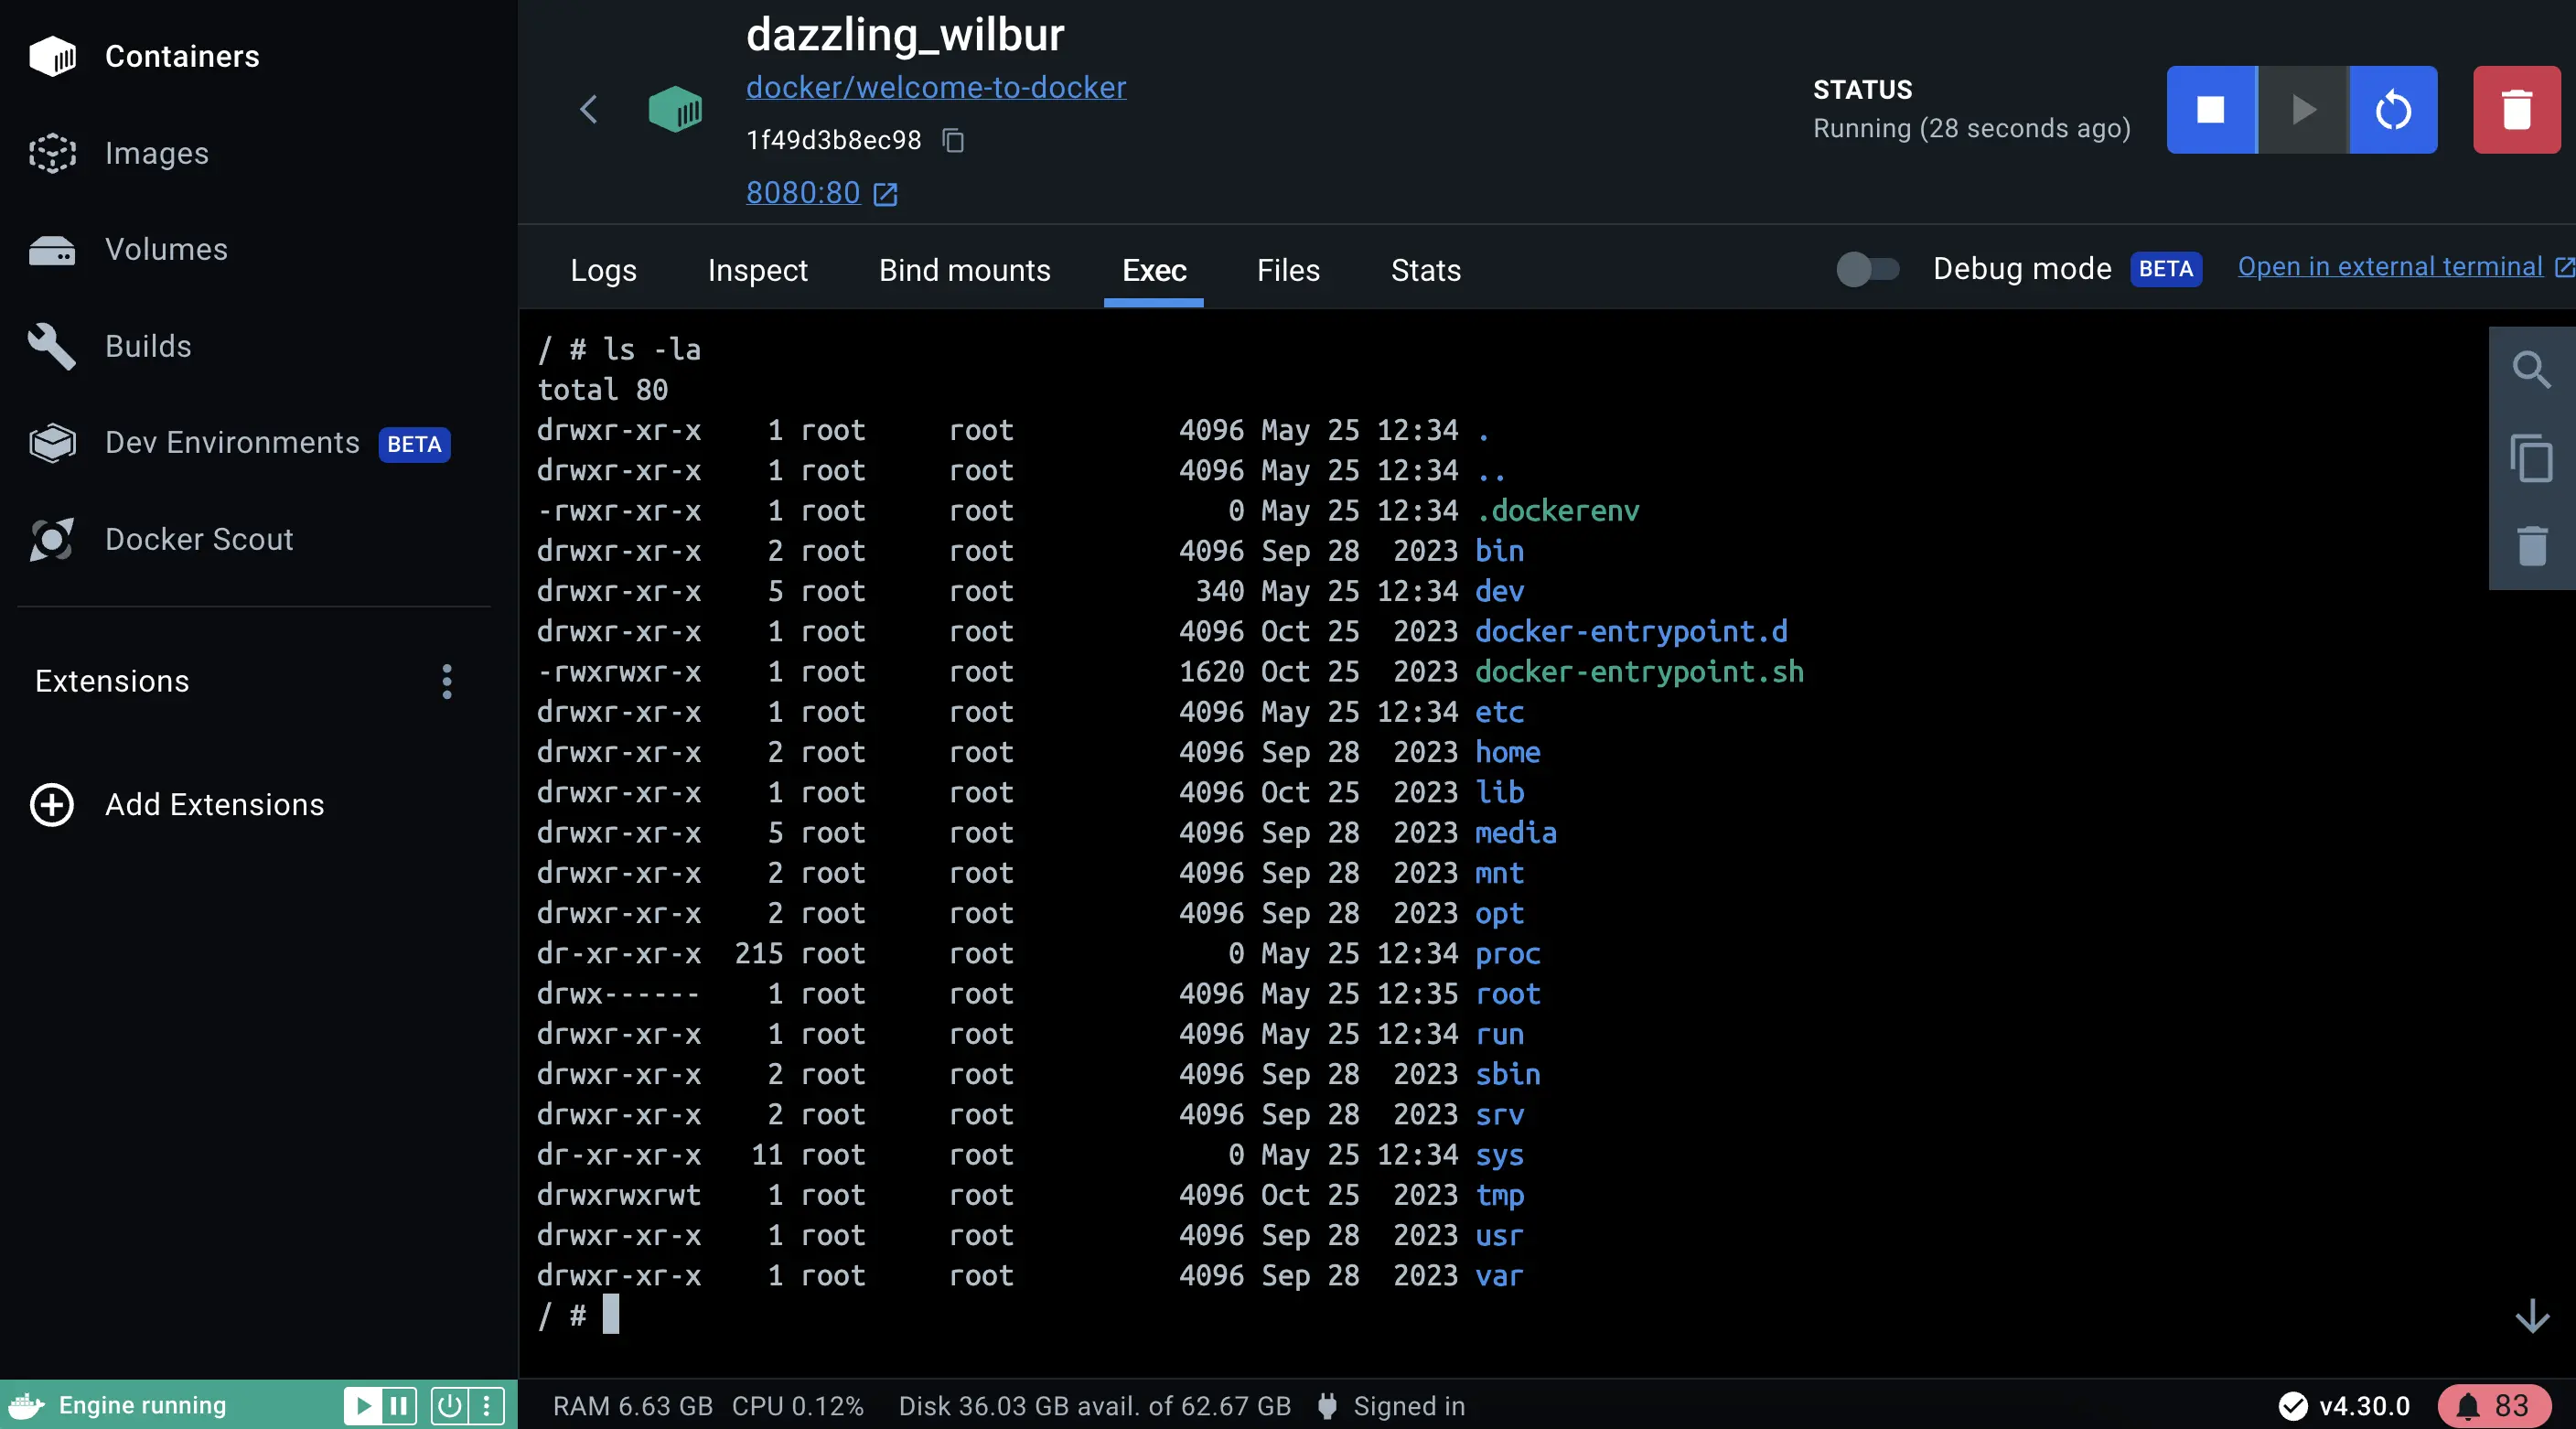Switch to the Stats tab

[x=1425, y=269]
